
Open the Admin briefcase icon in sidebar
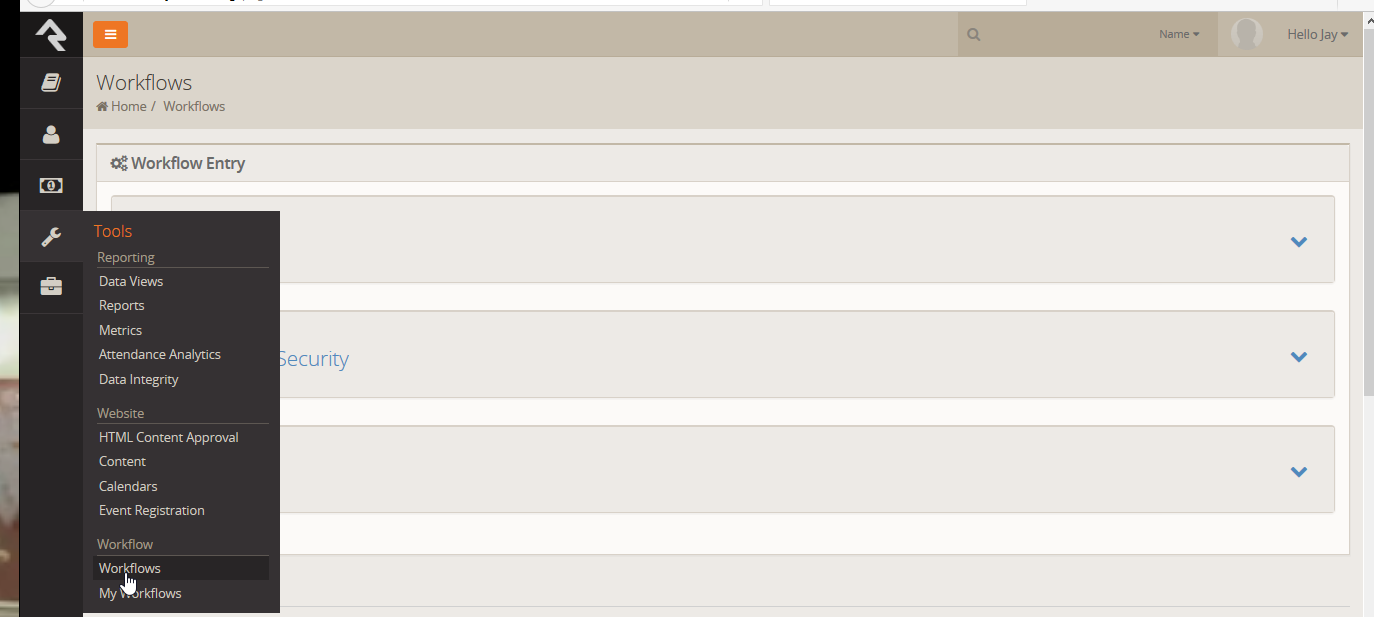pos(51,288)
